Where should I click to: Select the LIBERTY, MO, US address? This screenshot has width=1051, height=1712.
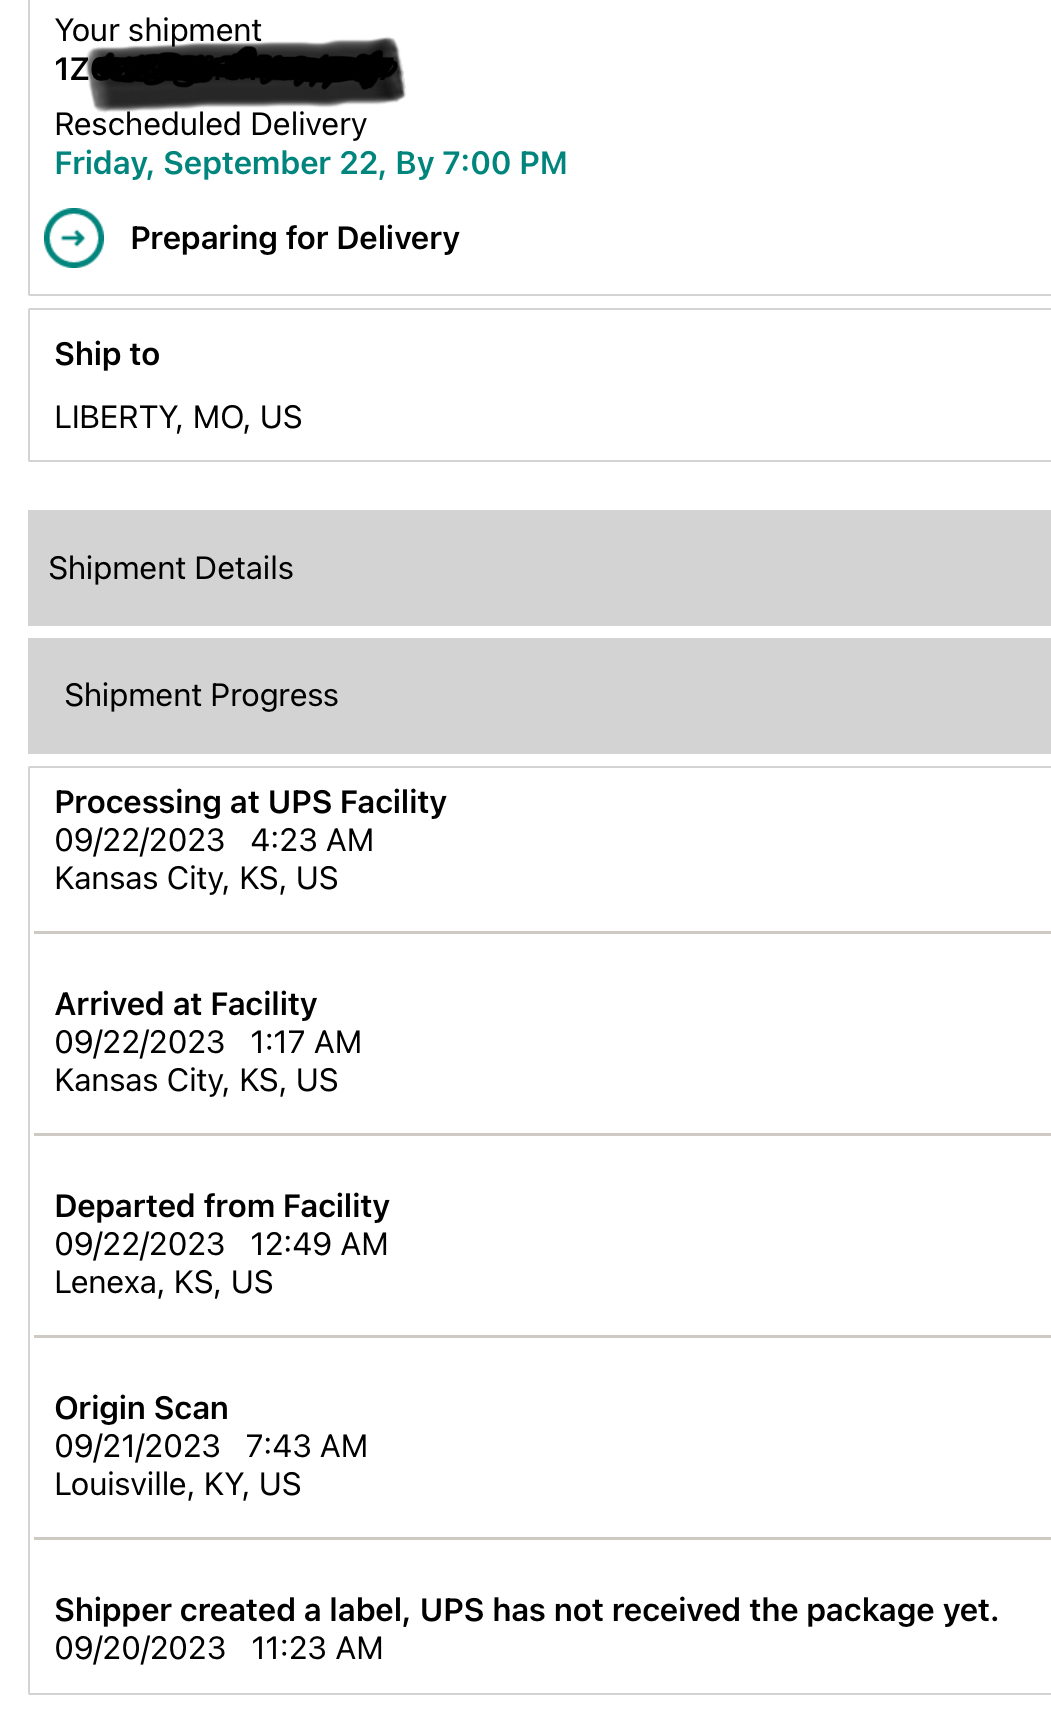tap(178, 417)
